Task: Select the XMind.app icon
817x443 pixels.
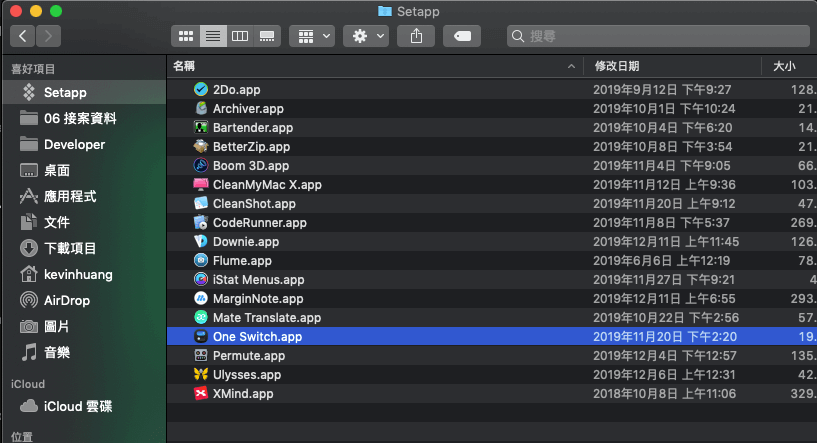Action: point(201,394)
